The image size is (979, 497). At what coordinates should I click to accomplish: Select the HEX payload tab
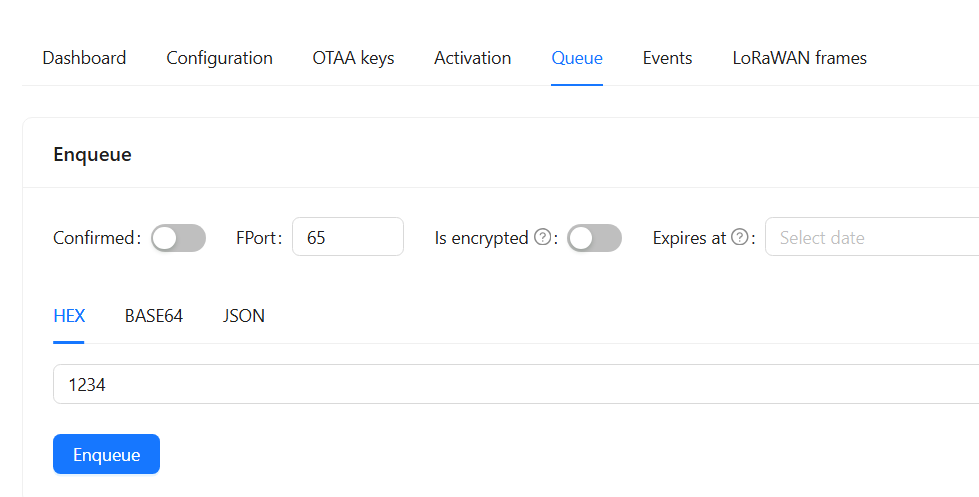pyautogui.click(x=69, y=316)
